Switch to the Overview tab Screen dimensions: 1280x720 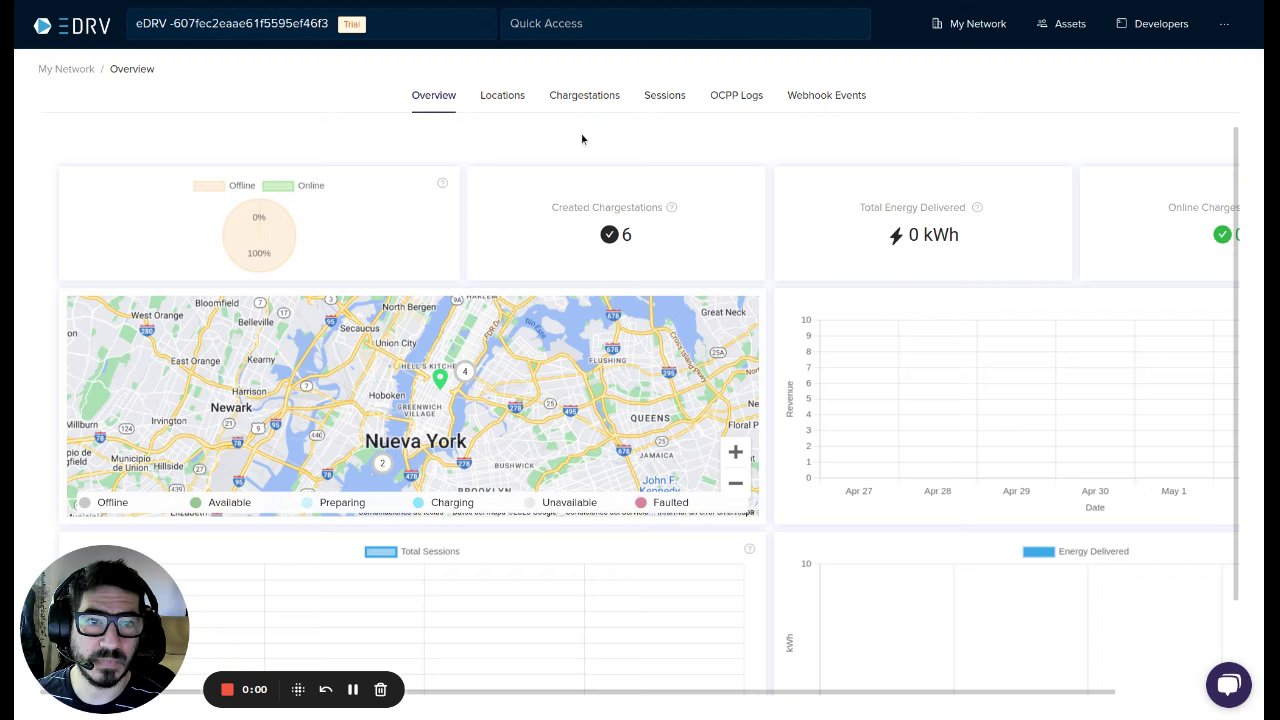pyautogui.click(x=434, y=95)
